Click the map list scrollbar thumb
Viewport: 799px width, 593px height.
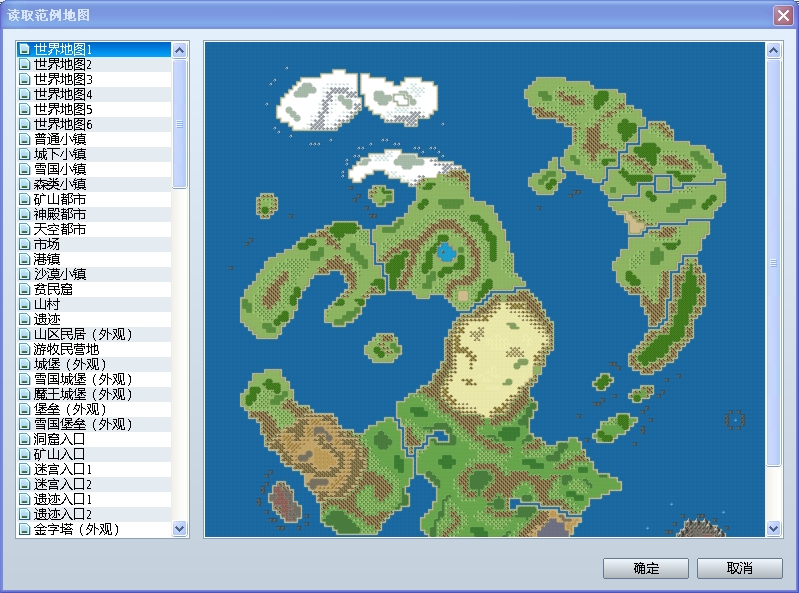tap(179, 124)
